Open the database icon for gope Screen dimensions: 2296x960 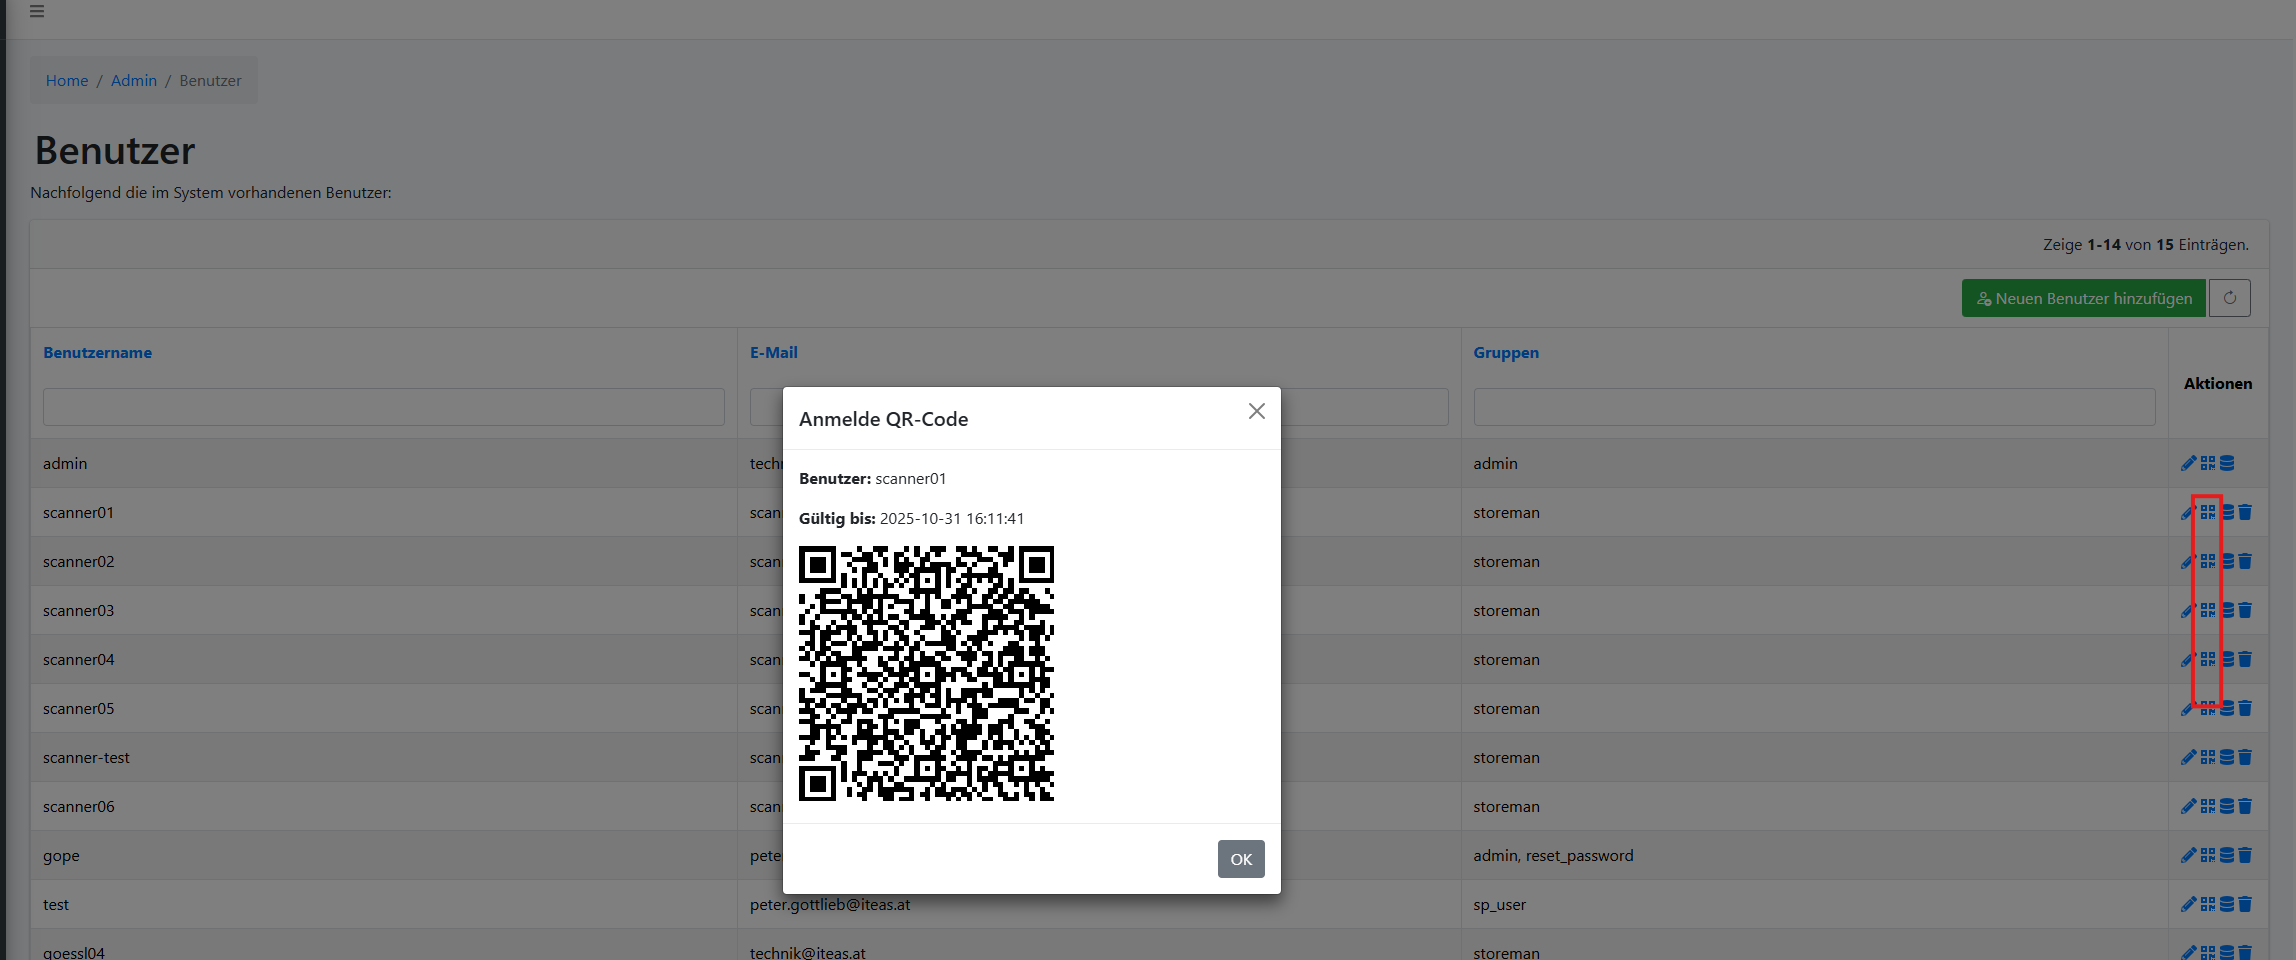[x=2227, y=855]
